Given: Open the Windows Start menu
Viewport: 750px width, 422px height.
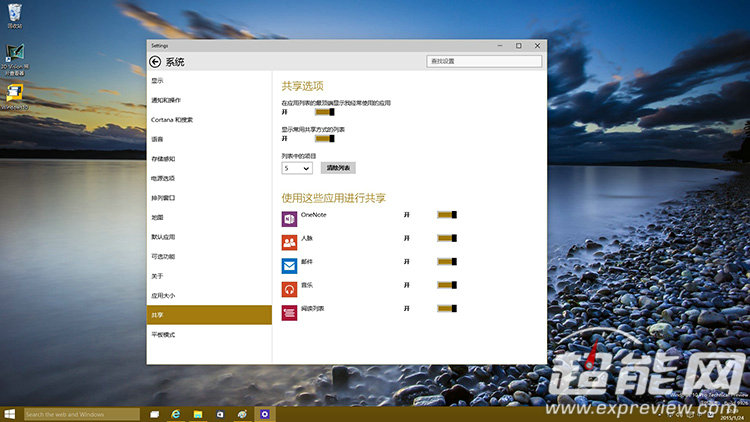Looking at the screenshot, I should pyautogui.click(x=10, y=413).
